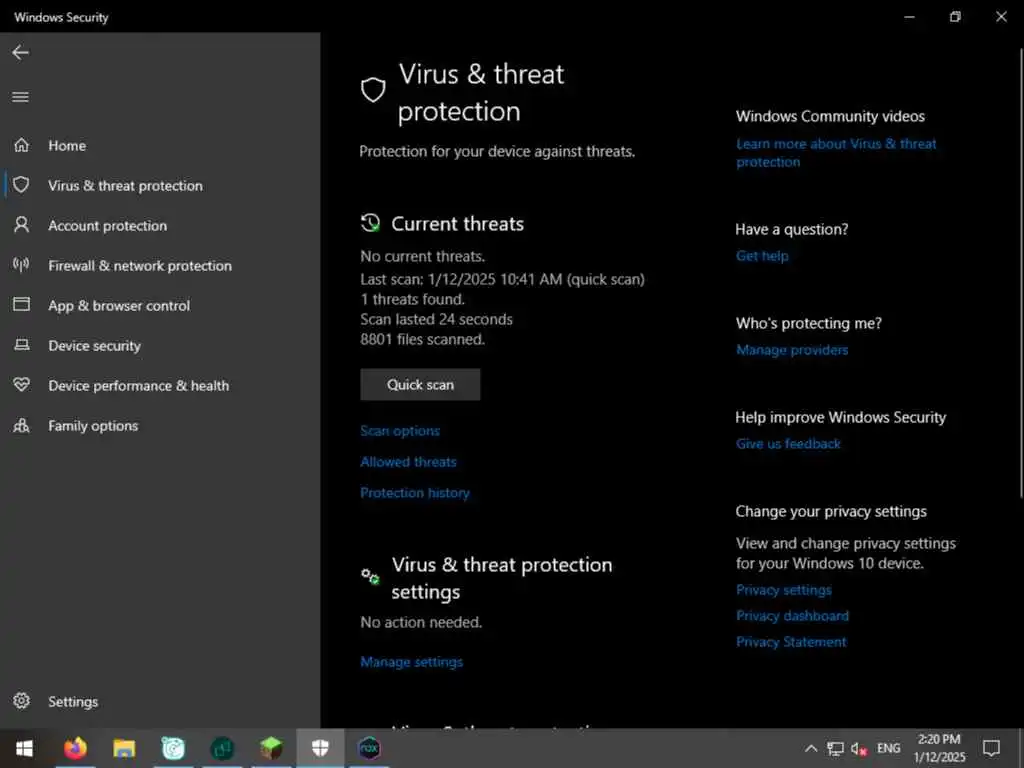Click the network status tray icon
The image size is (1024, 768).
[835, 748]
